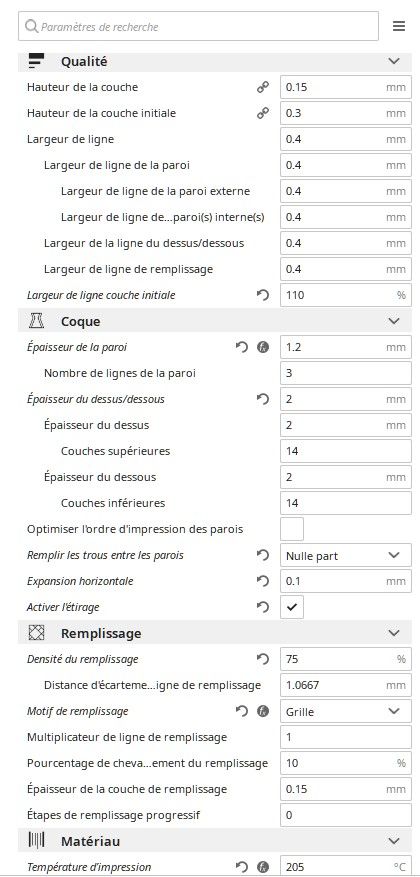Click function icon next to Épaisseur de la paroi
The image size is (420, 877).
[263, 347]
